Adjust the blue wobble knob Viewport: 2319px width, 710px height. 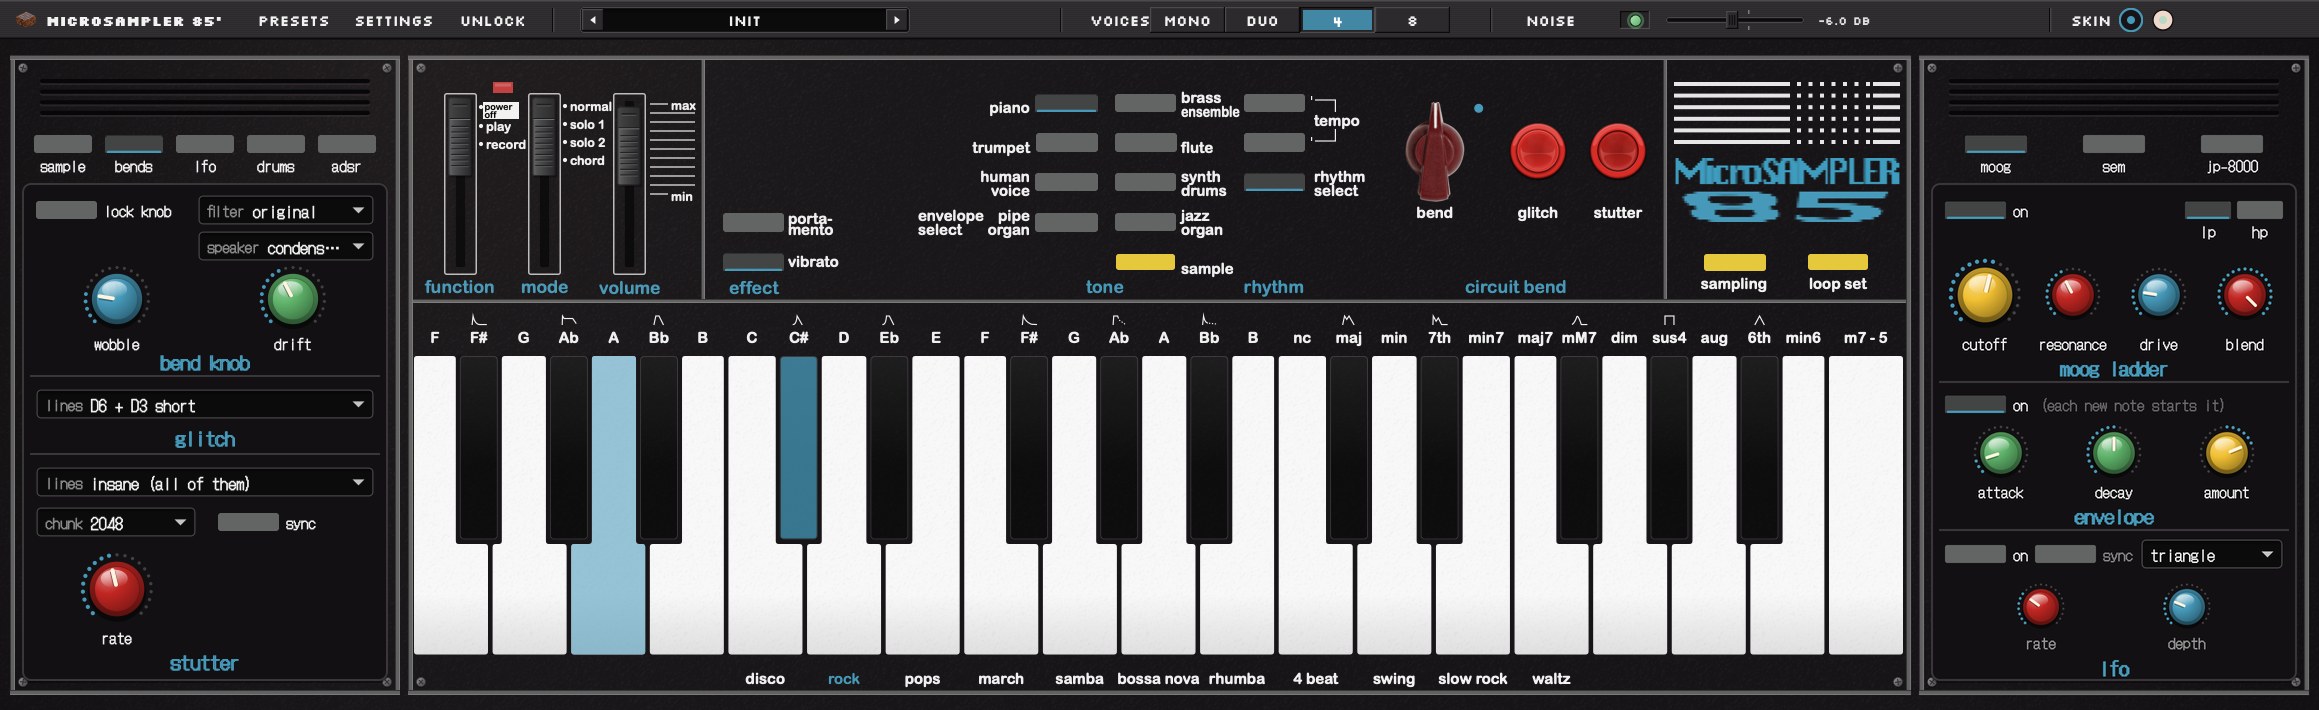[x=117, y=299]
